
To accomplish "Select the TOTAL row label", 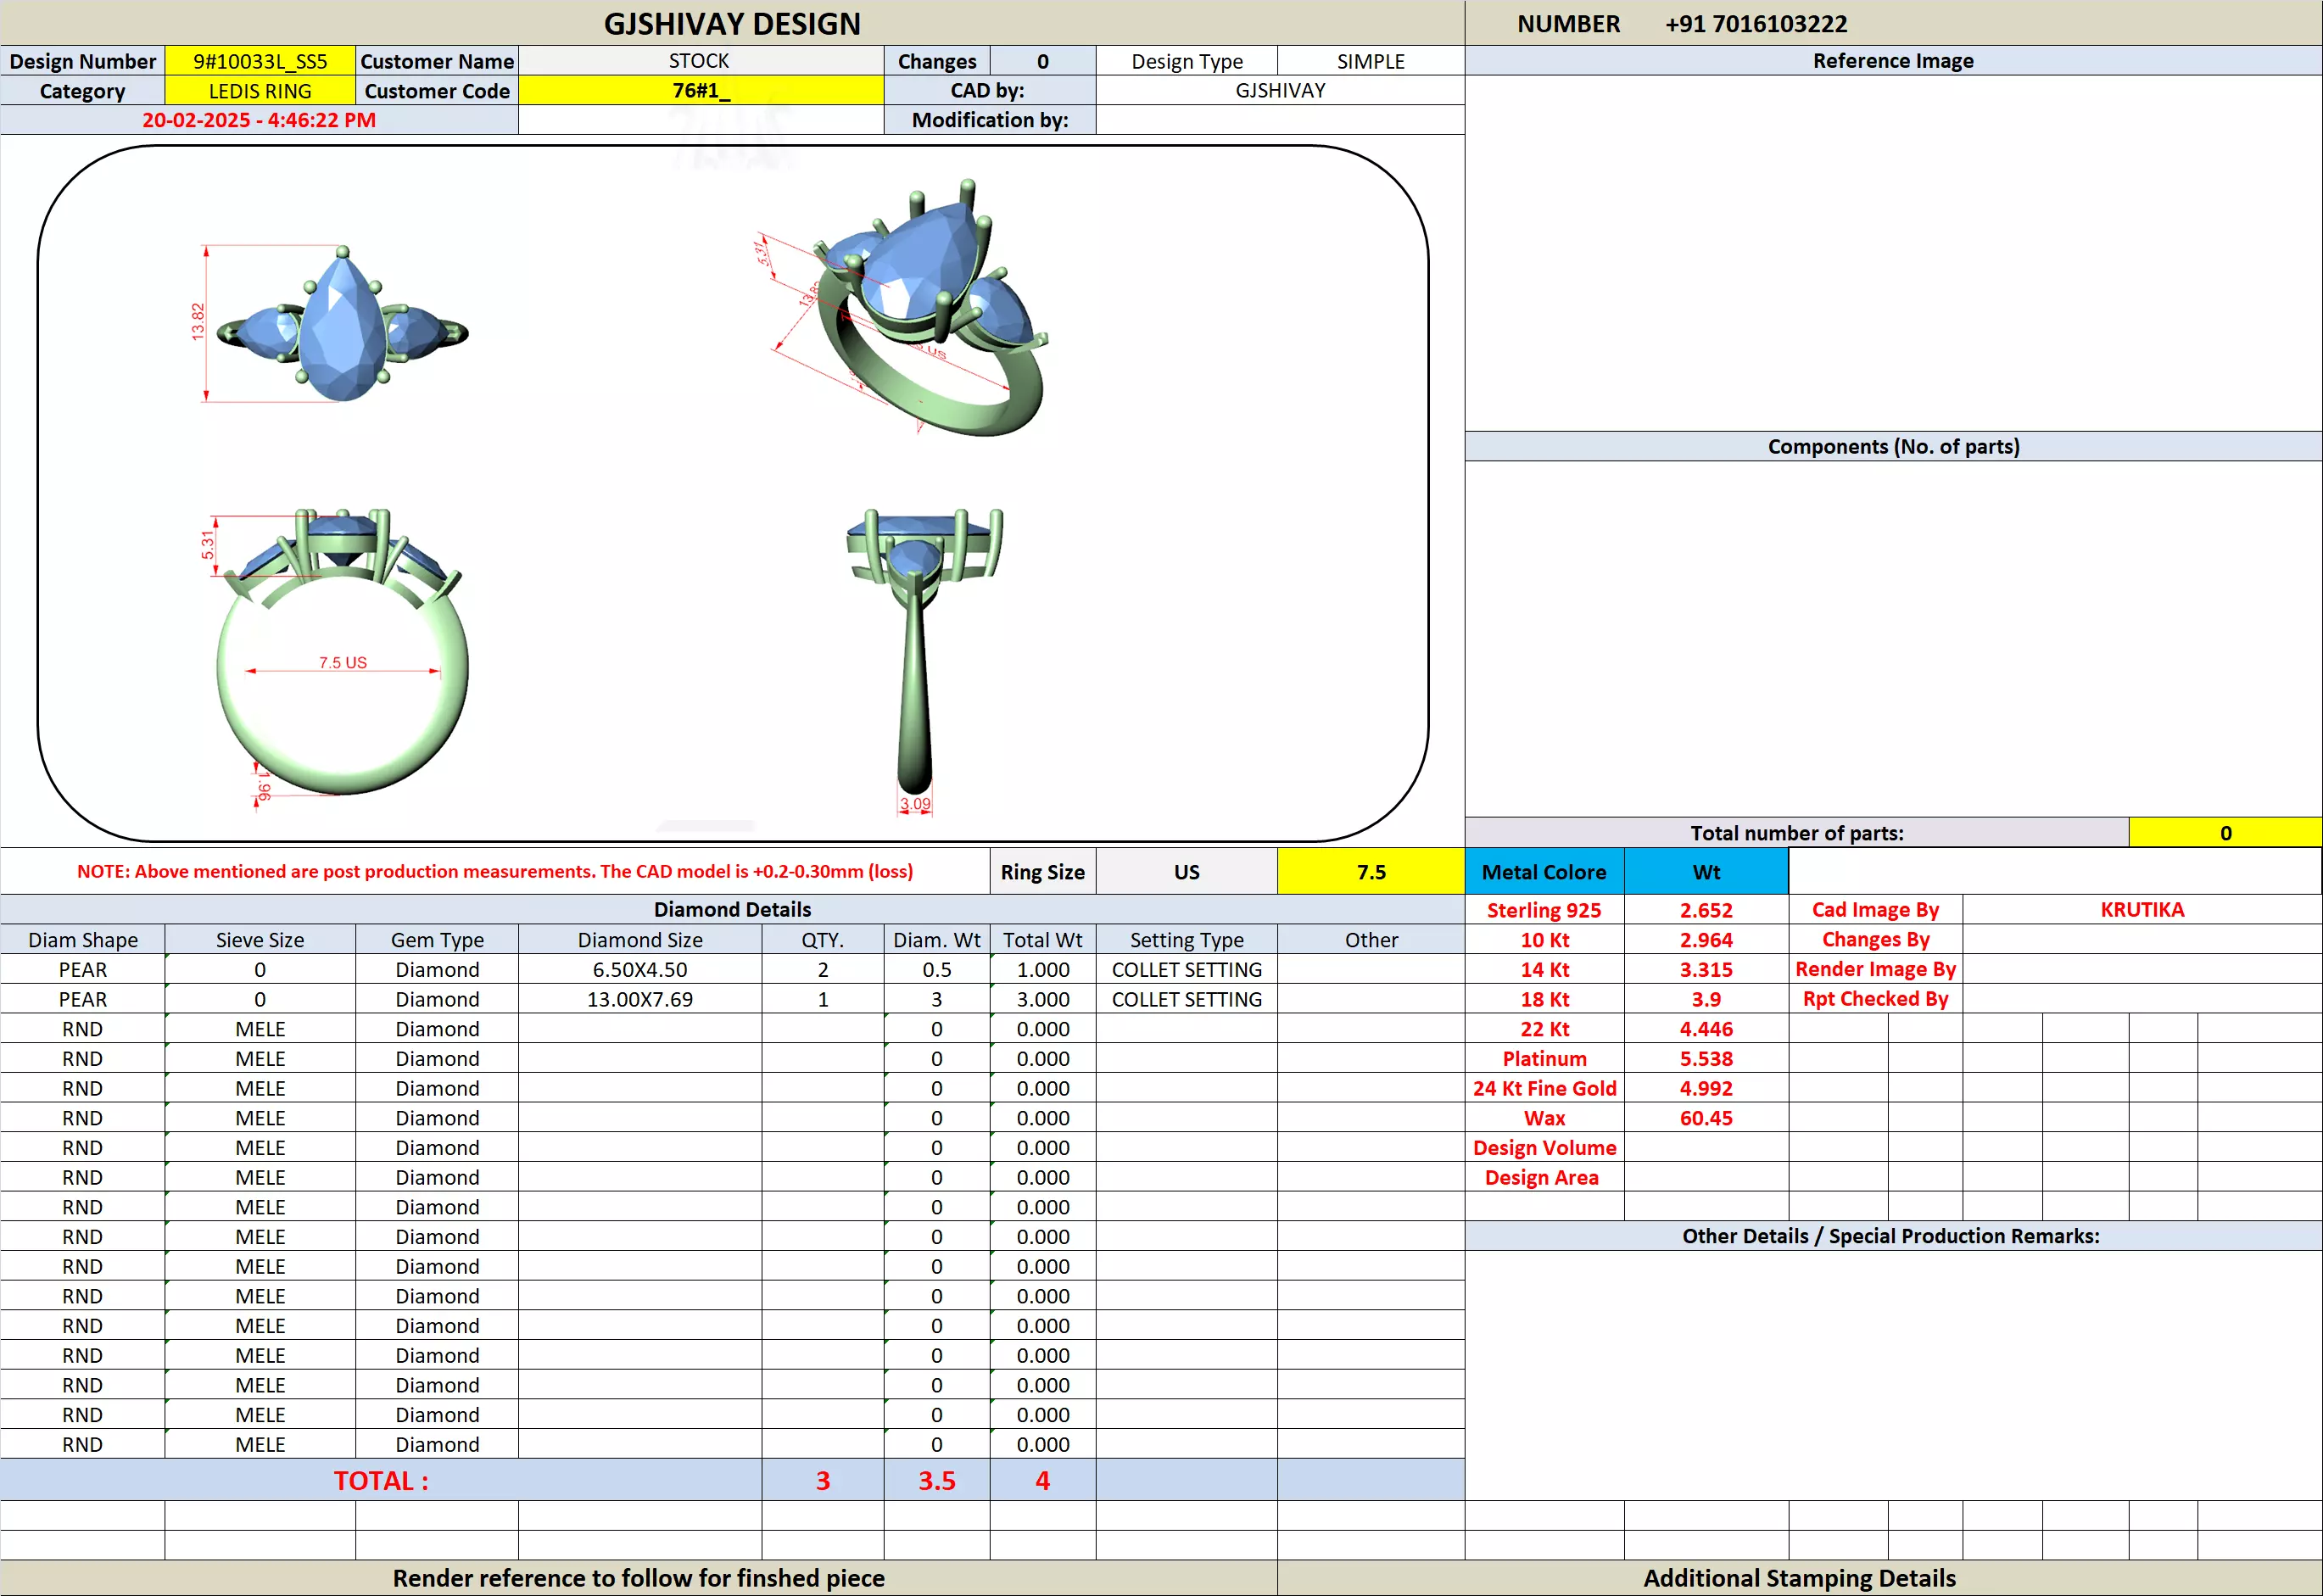I will [380, 1480].
